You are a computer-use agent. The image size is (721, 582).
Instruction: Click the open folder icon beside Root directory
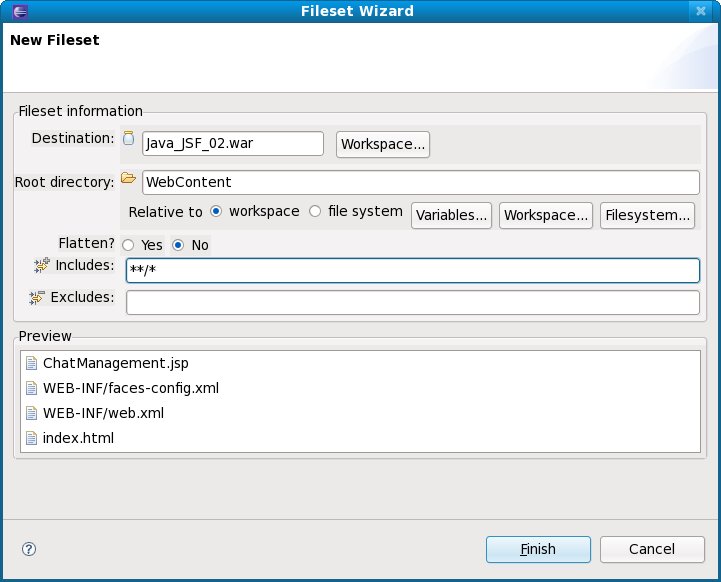click(128, 179)
